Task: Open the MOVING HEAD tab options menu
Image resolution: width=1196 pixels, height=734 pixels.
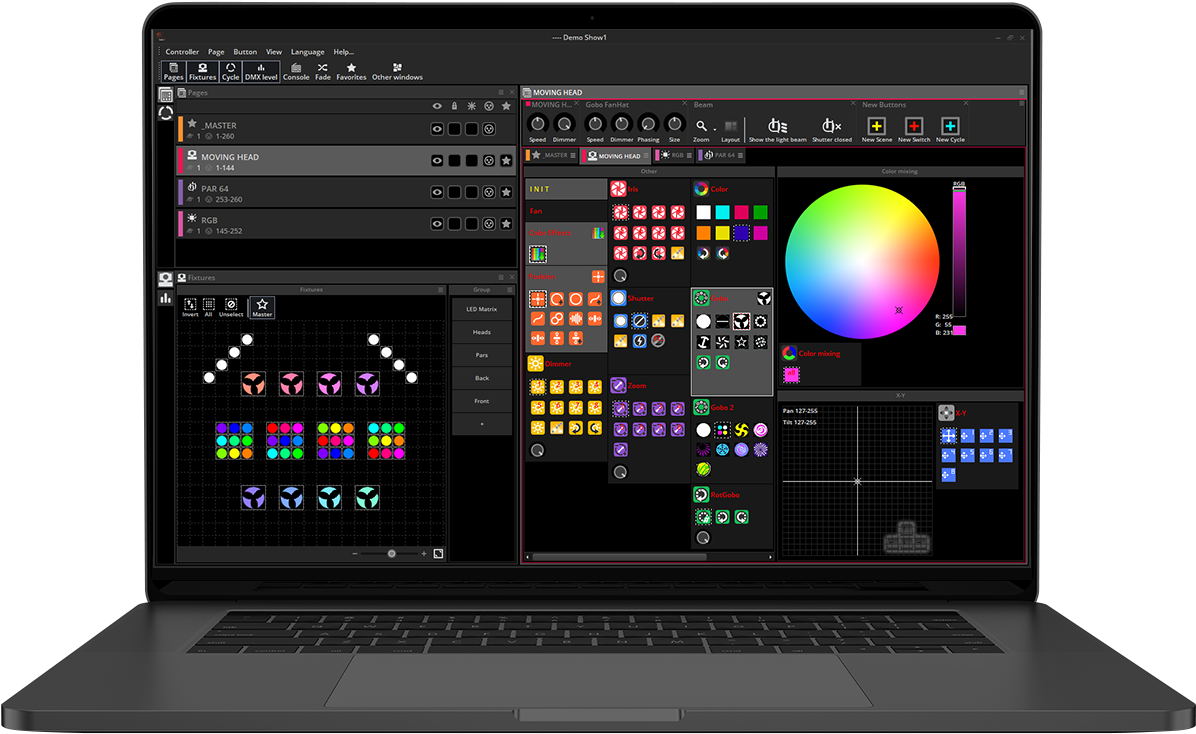Action: (648, 156)
